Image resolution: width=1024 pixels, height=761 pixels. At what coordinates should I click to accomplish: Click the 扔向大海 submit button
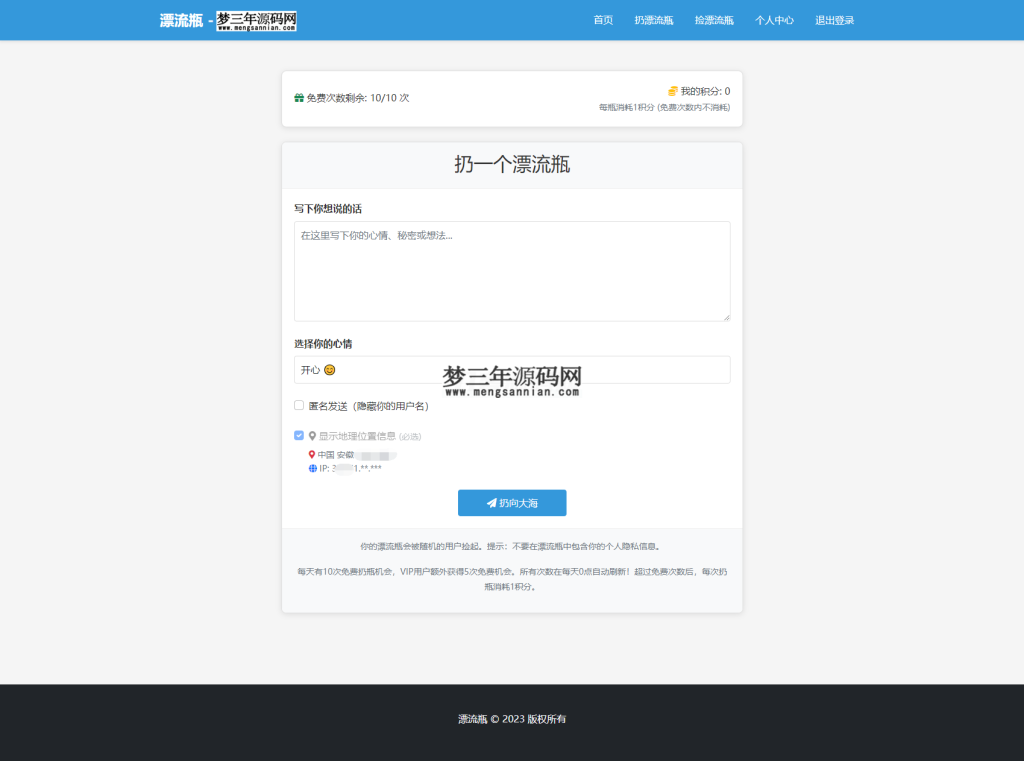coord(512,503)
